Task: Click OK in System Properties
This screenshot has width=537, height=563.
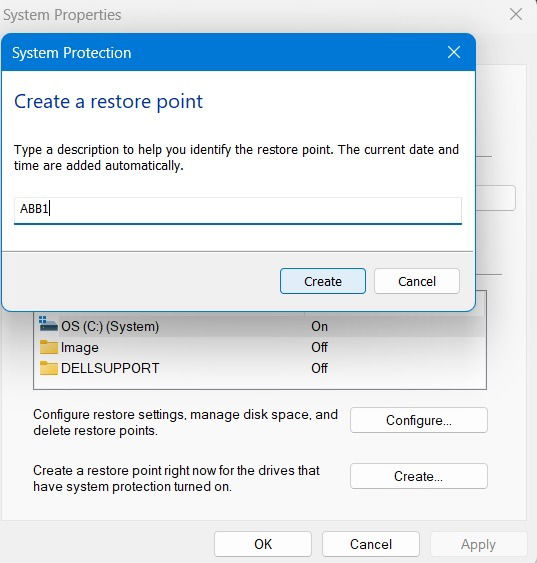Action: [263, 544]
